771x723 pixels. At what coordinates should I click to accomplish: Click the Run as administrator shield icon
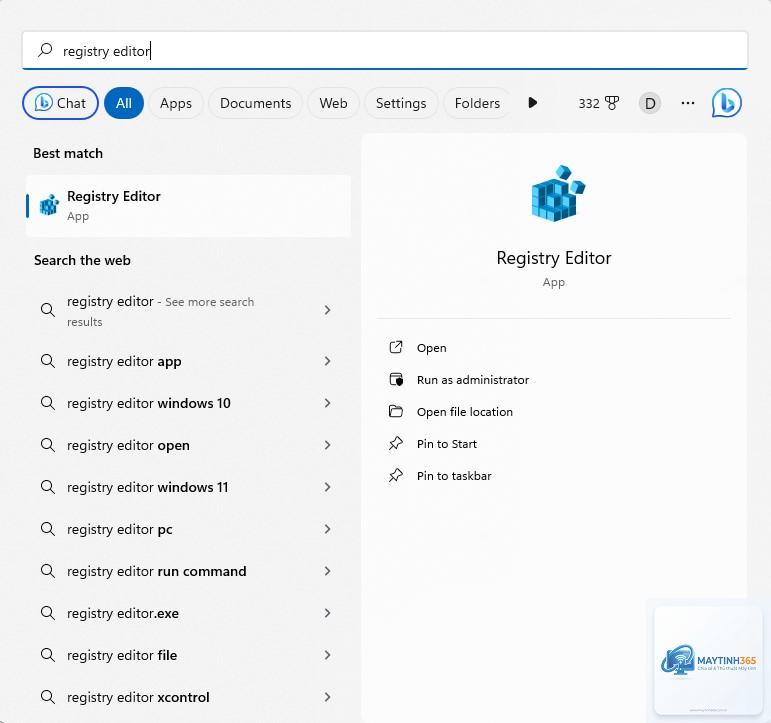coord(396,380)
